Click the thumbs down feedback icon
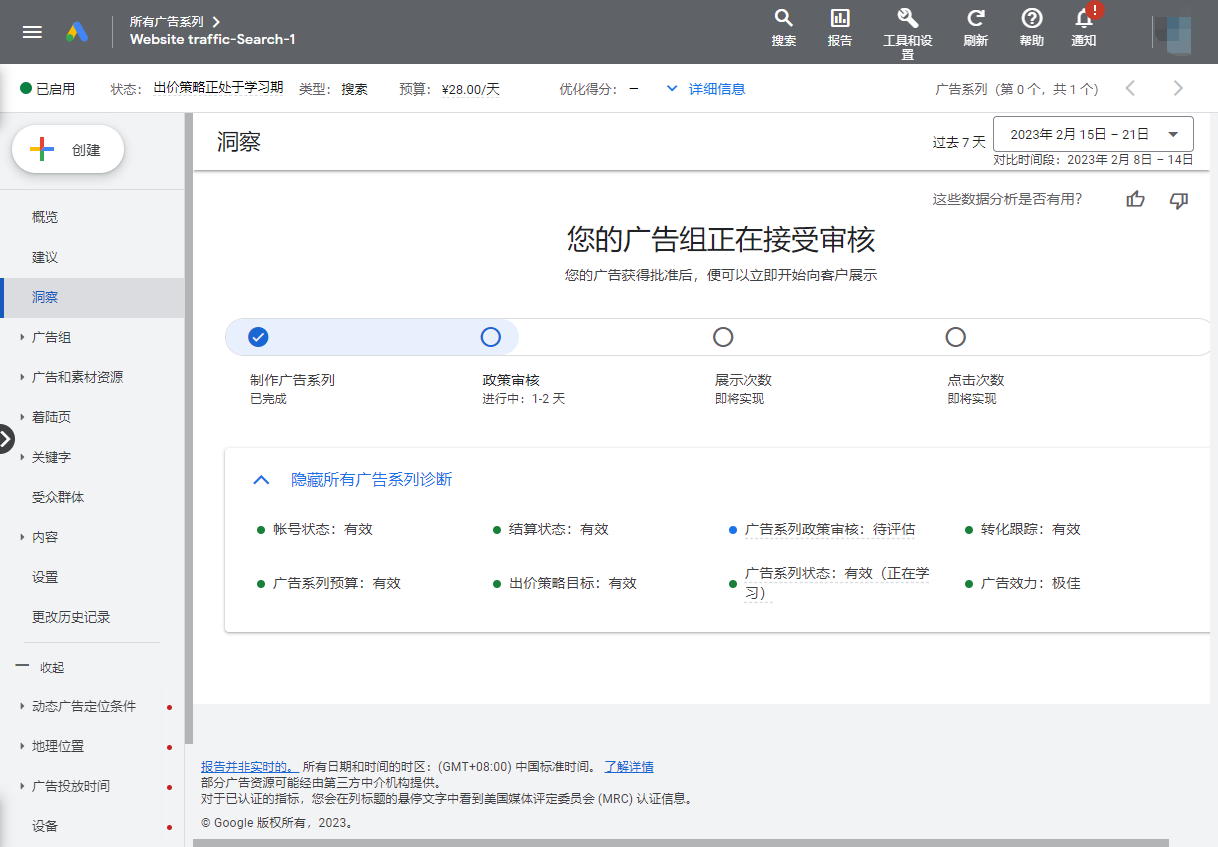The height and width of the screenshot is (847, 1218). pyautogui.click(x=1179, y=200)
